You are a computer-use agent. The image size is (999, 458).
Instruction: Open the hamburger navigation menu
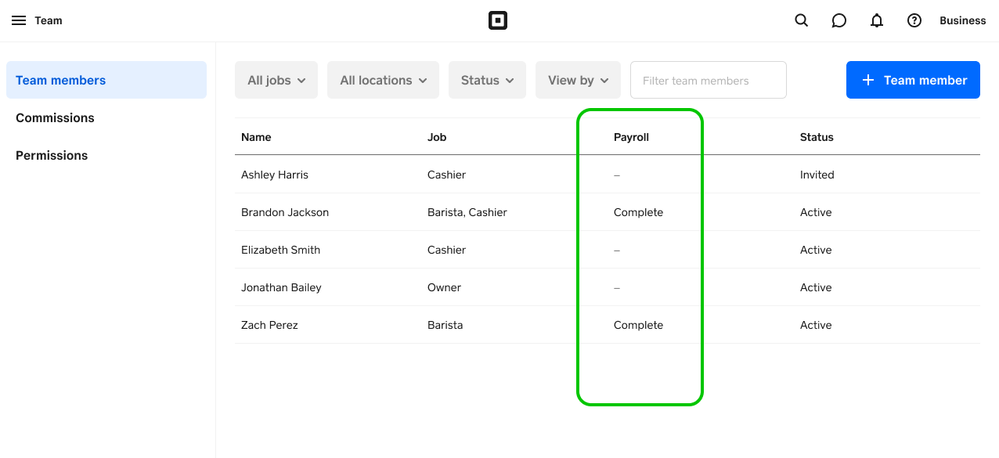18,20
